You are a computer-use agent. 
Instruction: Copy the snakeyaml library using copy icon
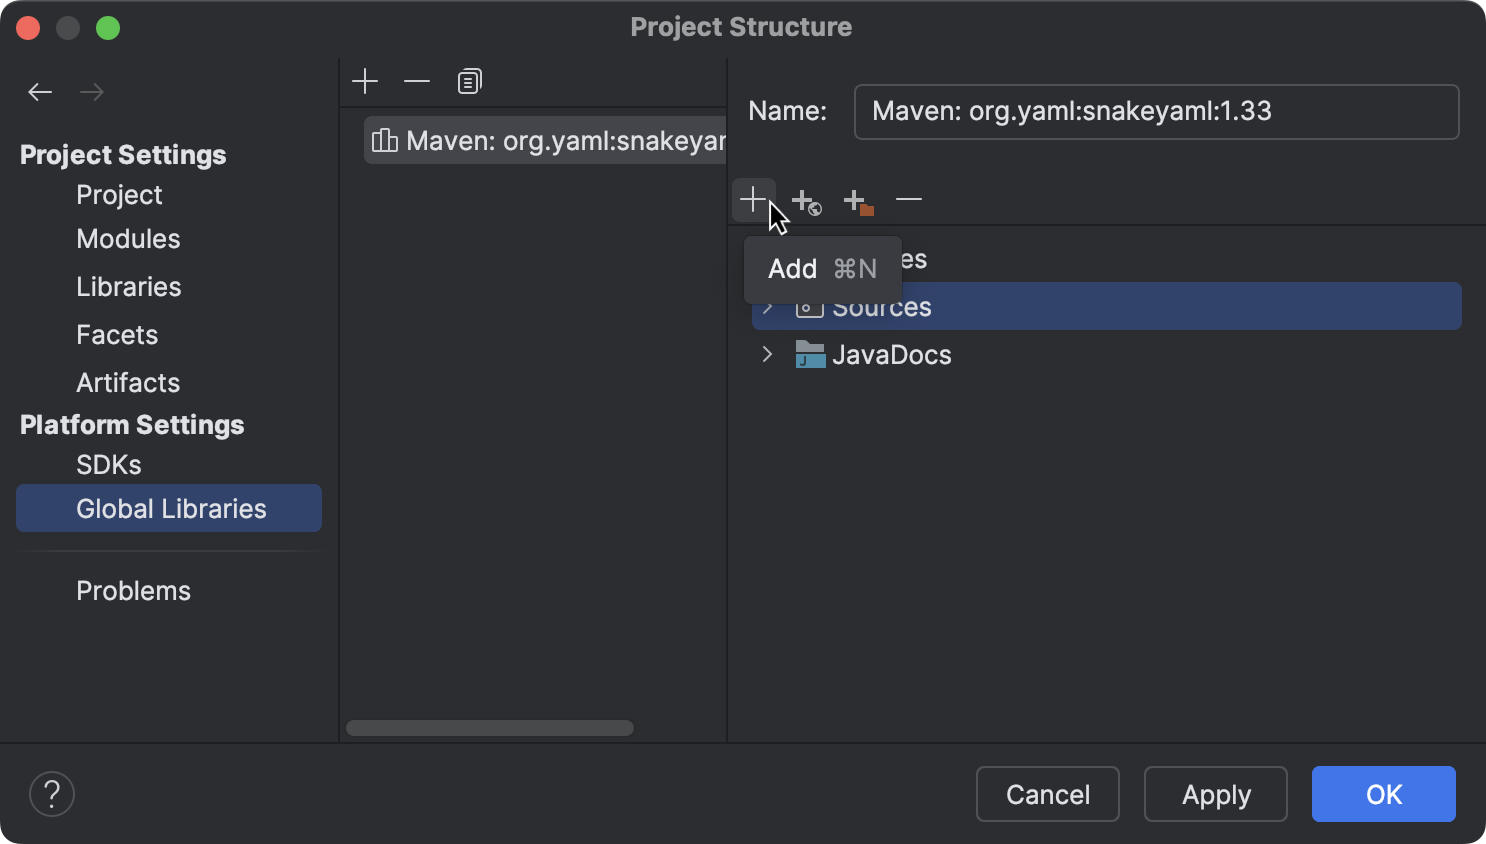point(469,81)
